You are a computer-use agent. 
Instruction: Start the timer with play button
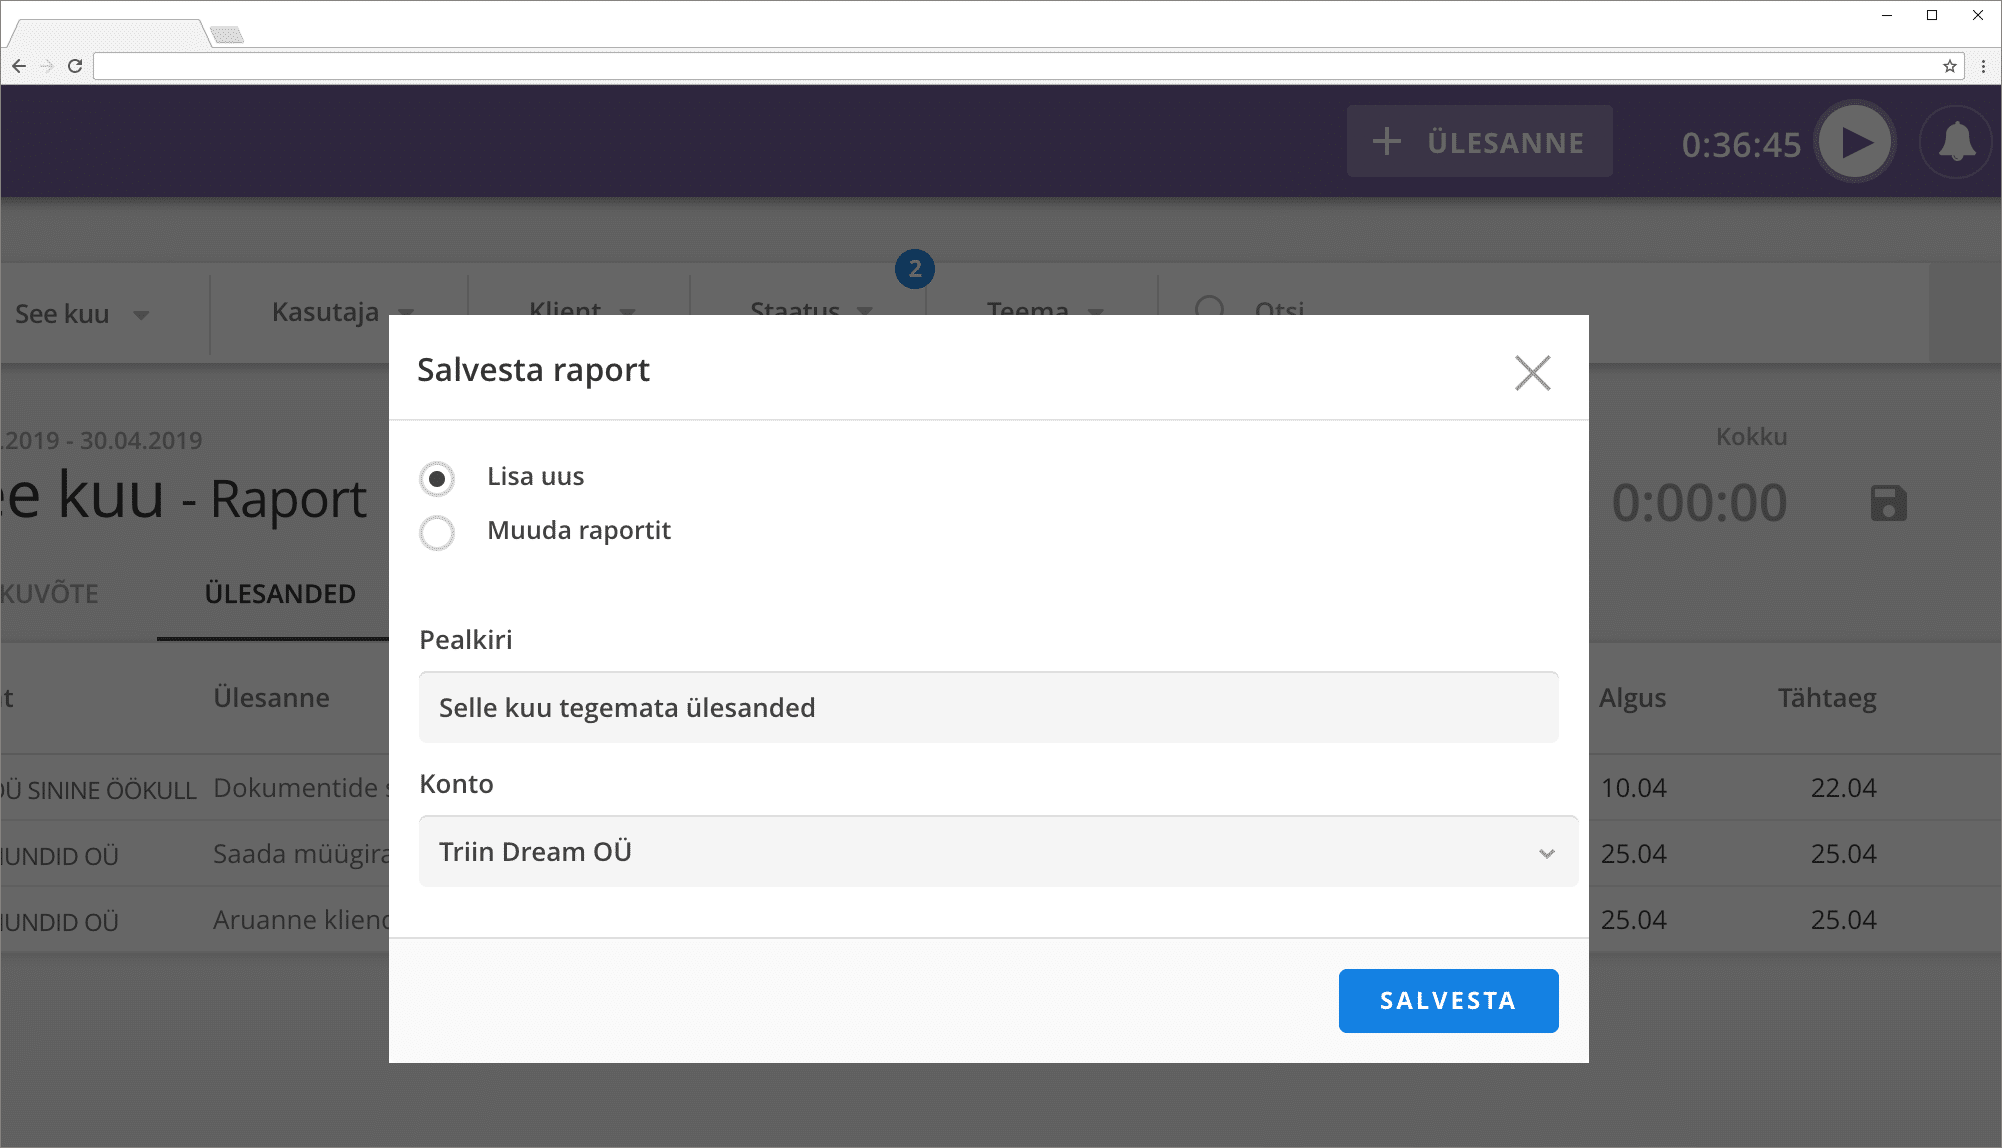(x=1856, y=142)
